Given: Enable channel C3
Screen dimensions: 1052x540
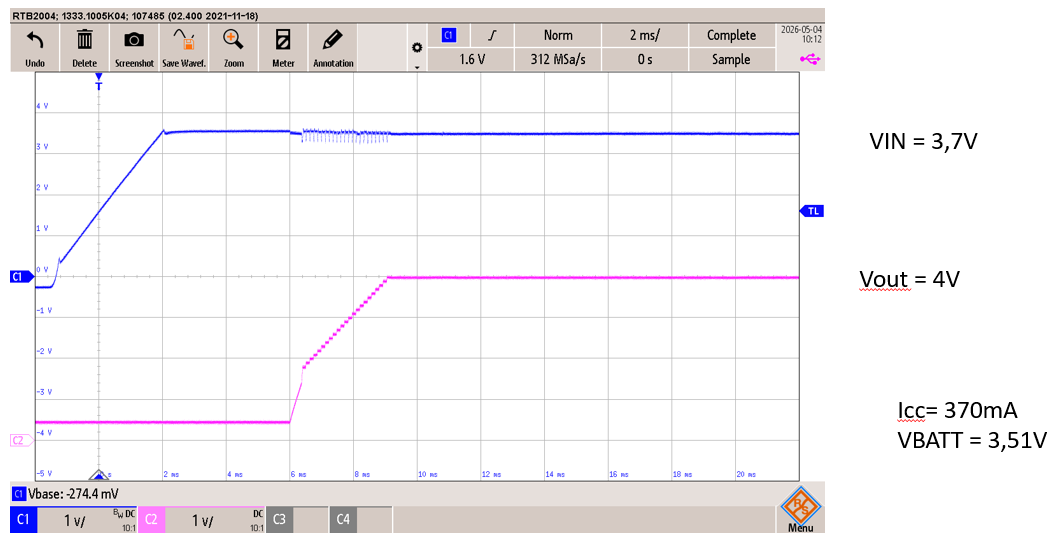Looking at the screenshot, I should tap(279, 519).
